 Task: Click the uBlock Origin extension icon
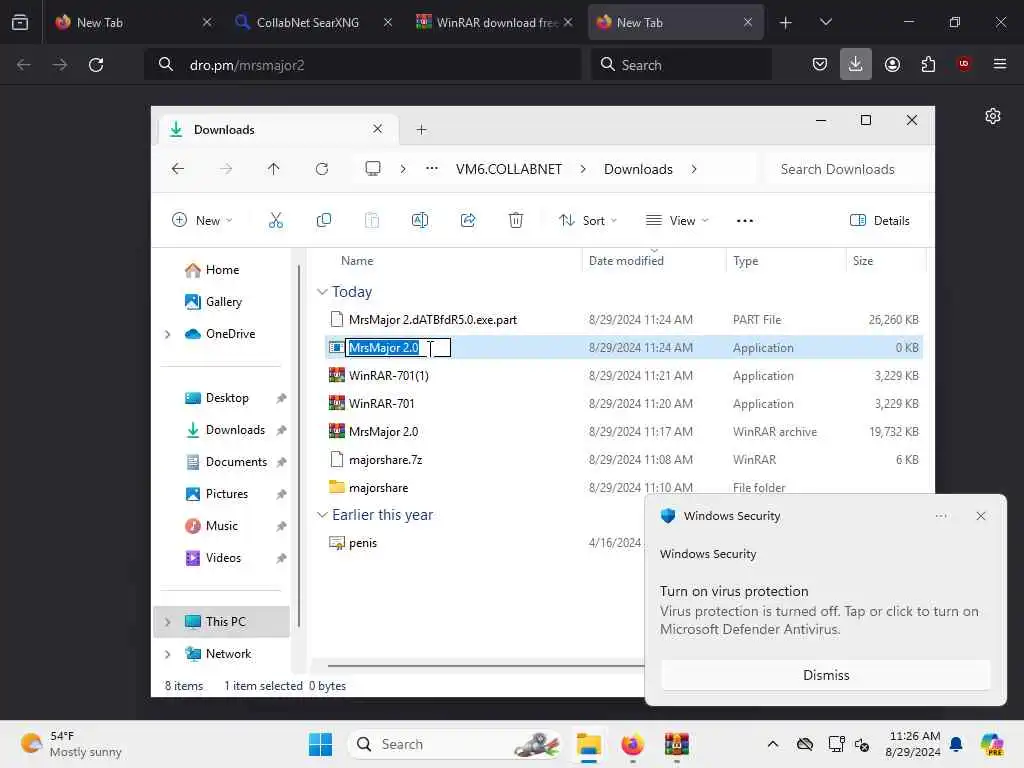click(964, 64)
